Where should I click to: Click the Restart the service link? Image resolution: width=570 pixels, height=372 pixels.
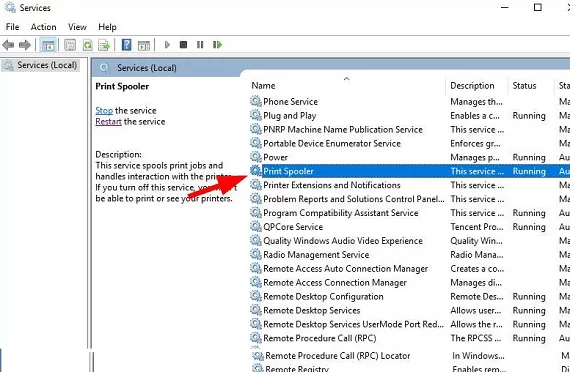pyautogui.click(x=108, y=121)
